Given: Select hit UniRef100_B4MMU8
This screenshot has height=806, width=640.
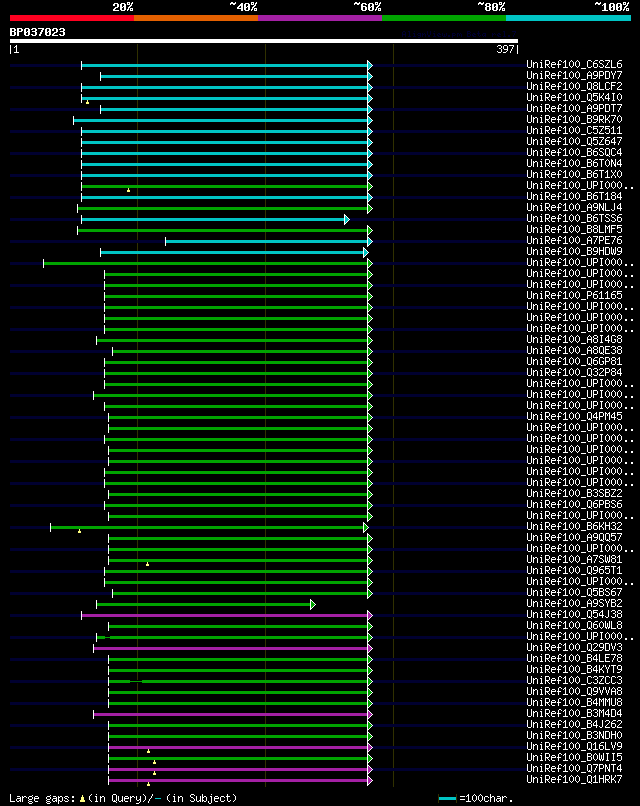Looking at the screenshot, I should point(574,703).
